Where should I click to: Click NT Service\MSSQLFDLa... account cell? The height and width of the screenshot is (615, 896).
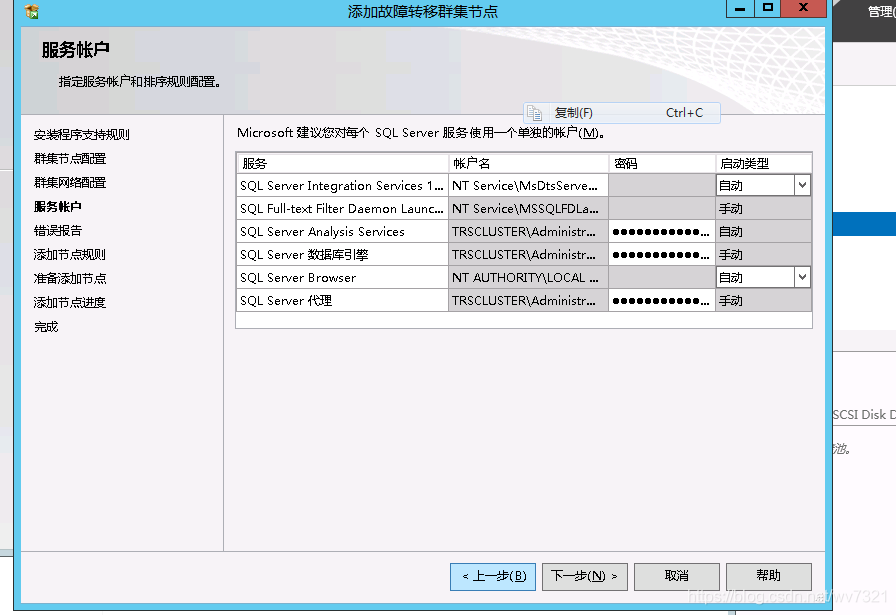[529, 209]
